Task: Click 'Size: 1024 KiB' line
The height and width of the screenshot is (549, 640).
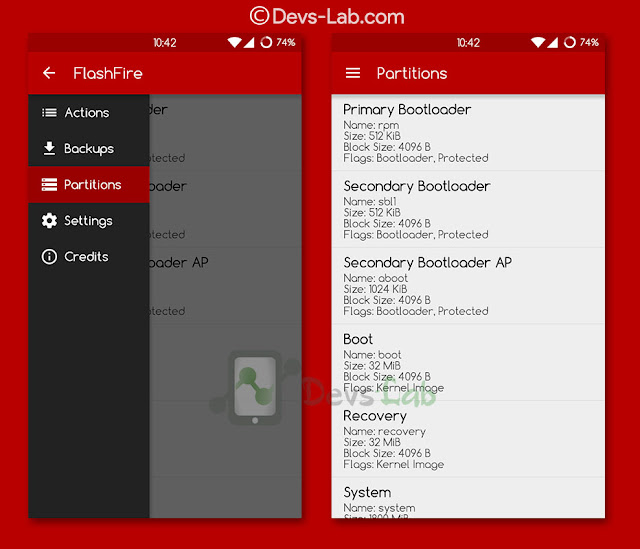Action: 376,289
